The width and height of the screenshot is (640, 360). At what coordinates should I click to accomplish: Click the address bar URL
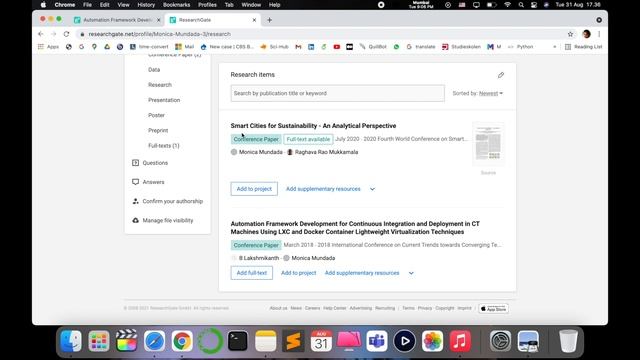coord(159,34)
